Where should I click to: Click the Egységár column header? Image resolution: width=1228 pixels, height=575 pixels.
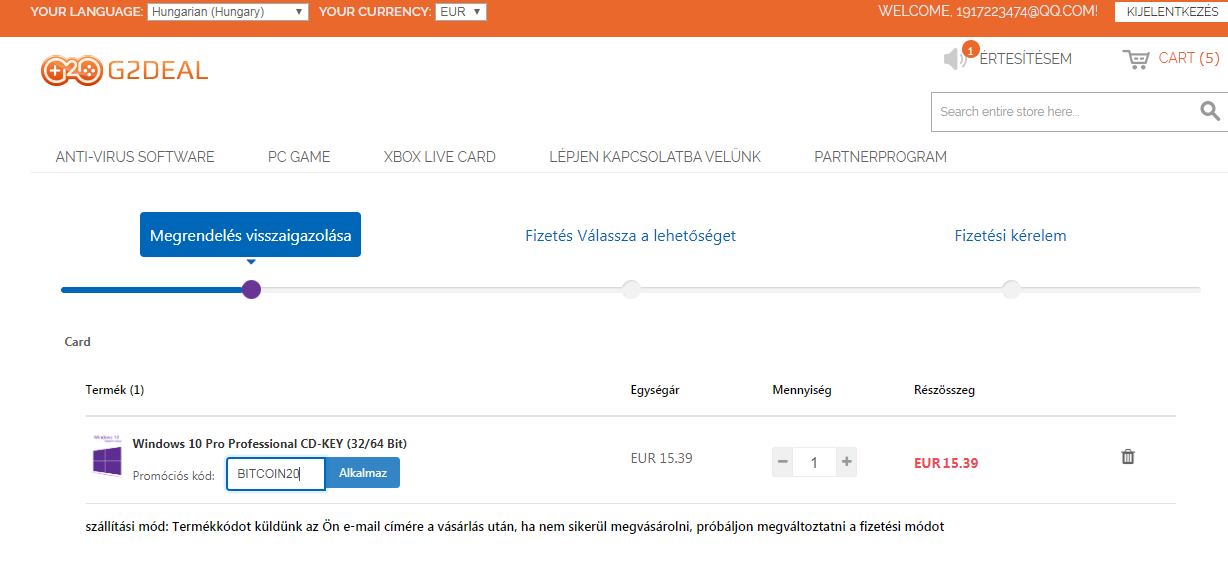(x=655, y=390)
